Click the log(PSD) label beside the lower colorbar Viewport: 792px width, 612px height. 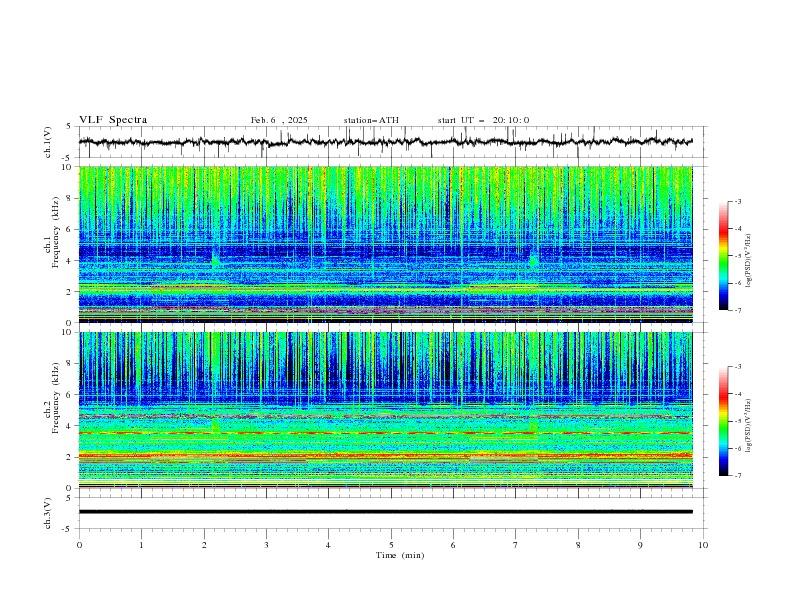pyautogui.click(x=748, y=426)
